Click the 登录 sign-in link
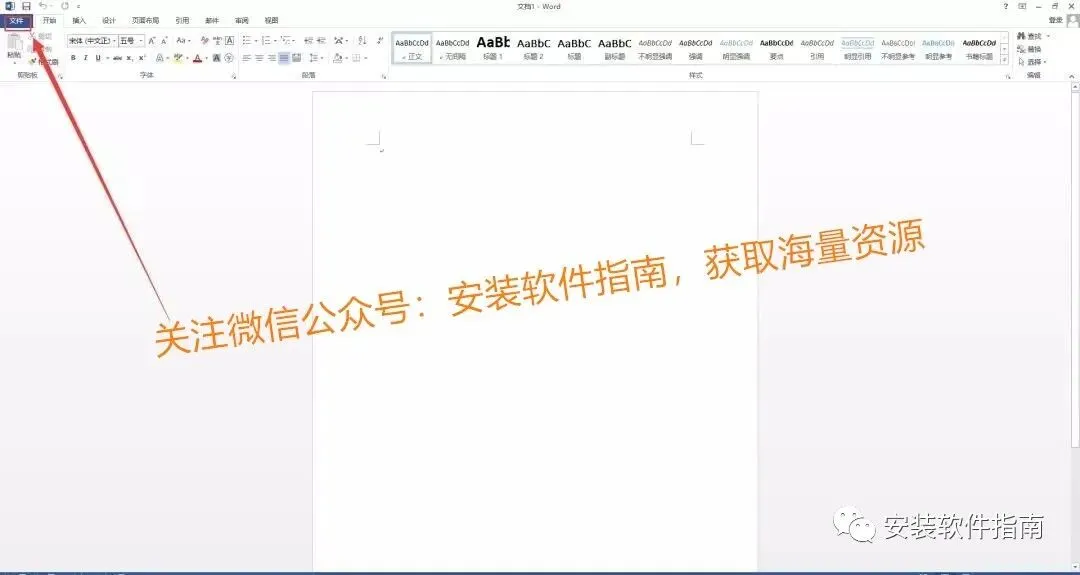The image size is (1080, 575). click(1055, 21)
